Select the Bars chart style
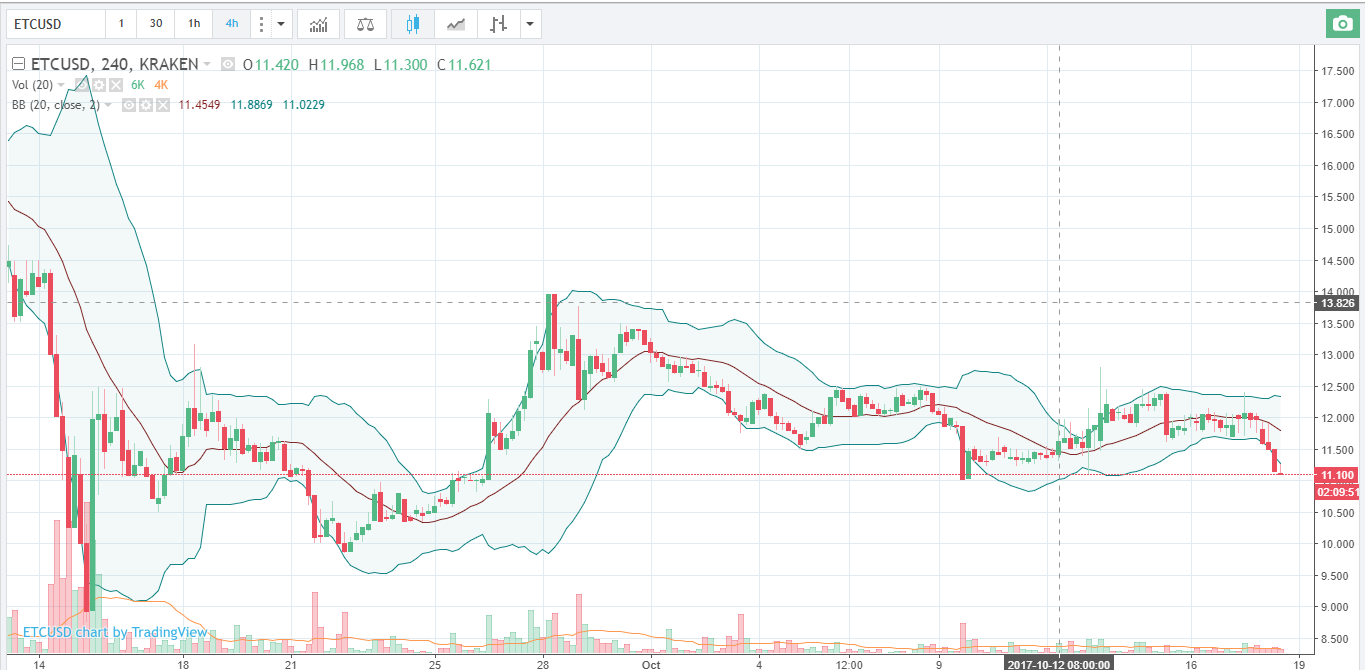The image size is (1365, 670). pos(497,24)
